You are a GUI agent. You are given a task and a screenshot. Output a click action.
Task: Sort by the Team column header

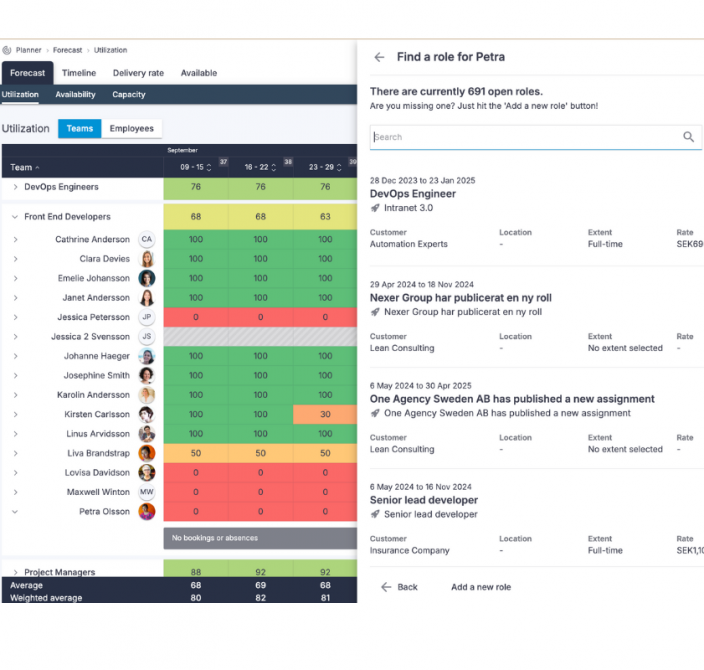click(22, 168)
